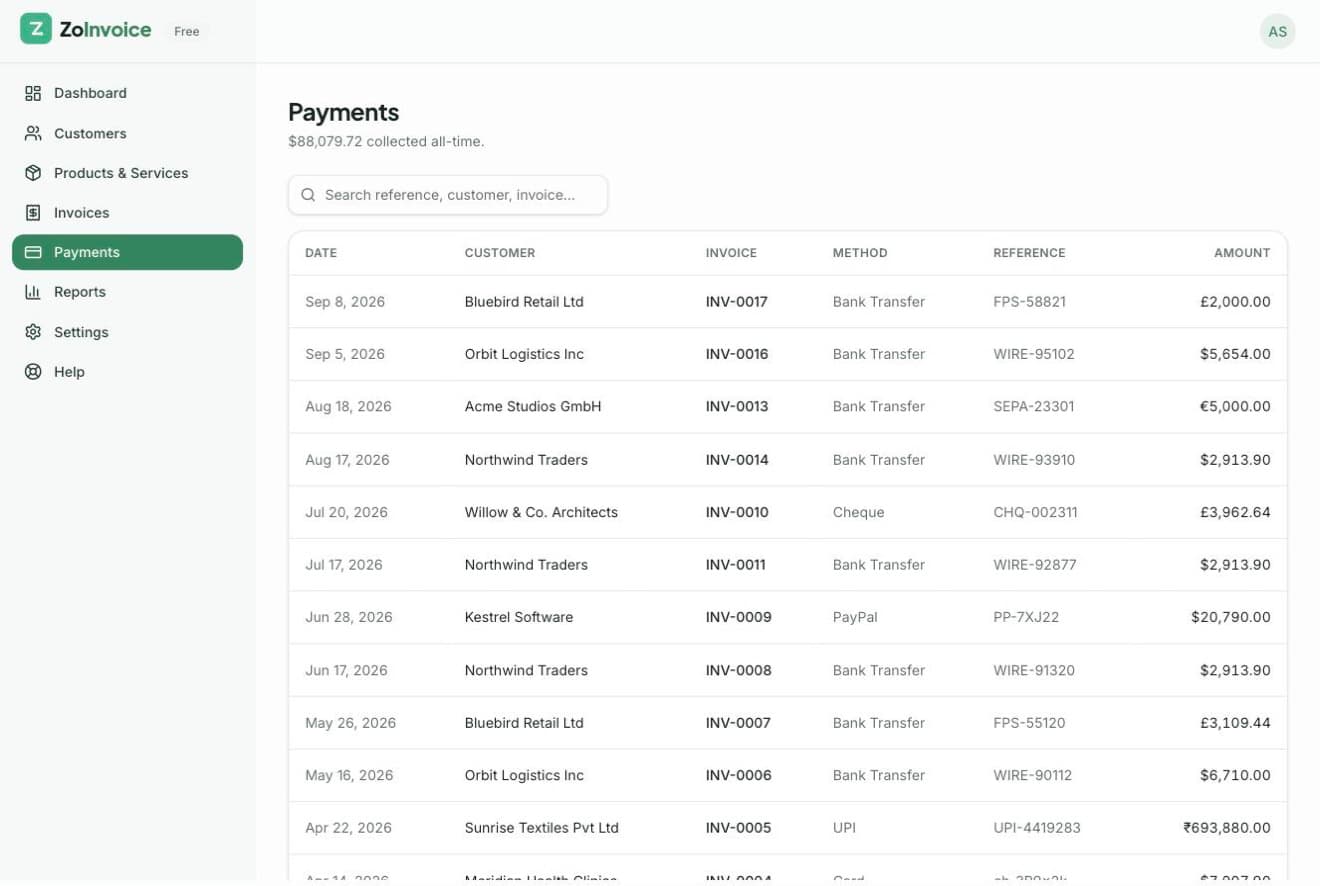Select Kestrel Software customer cell
The width and height of the screenshot is (1320, 886).
(519, 617)
